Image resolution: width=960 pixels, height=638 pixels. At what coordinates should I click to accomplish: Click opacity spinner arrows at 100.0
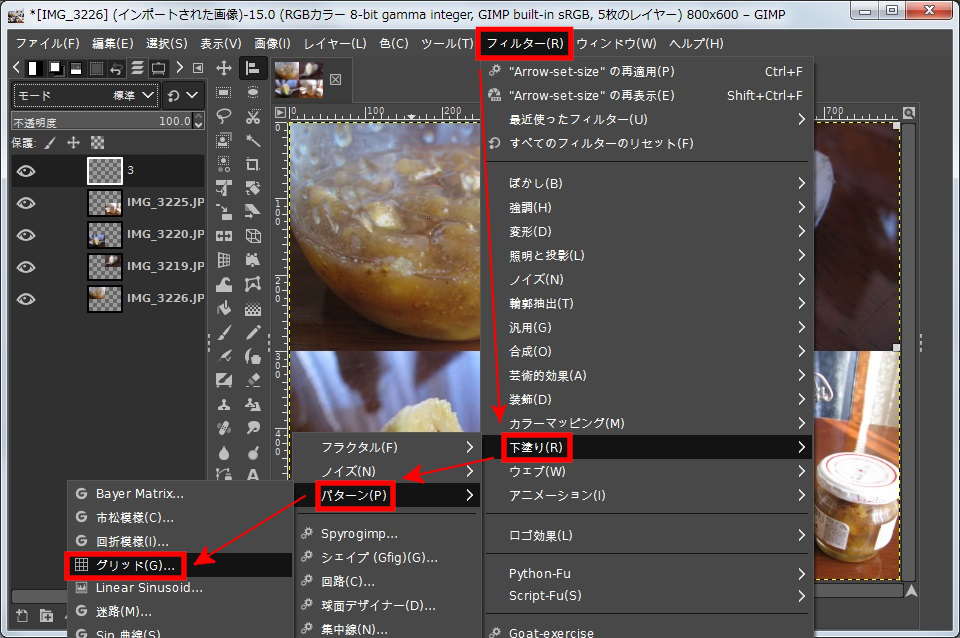[198, 121]
